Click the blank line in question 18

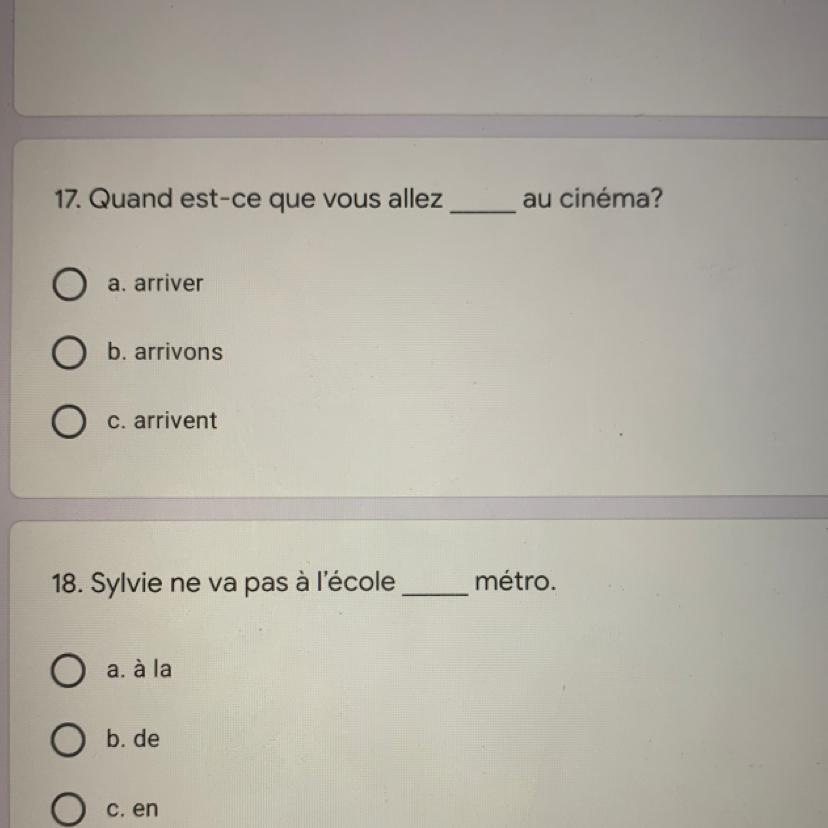pos(435,594)
